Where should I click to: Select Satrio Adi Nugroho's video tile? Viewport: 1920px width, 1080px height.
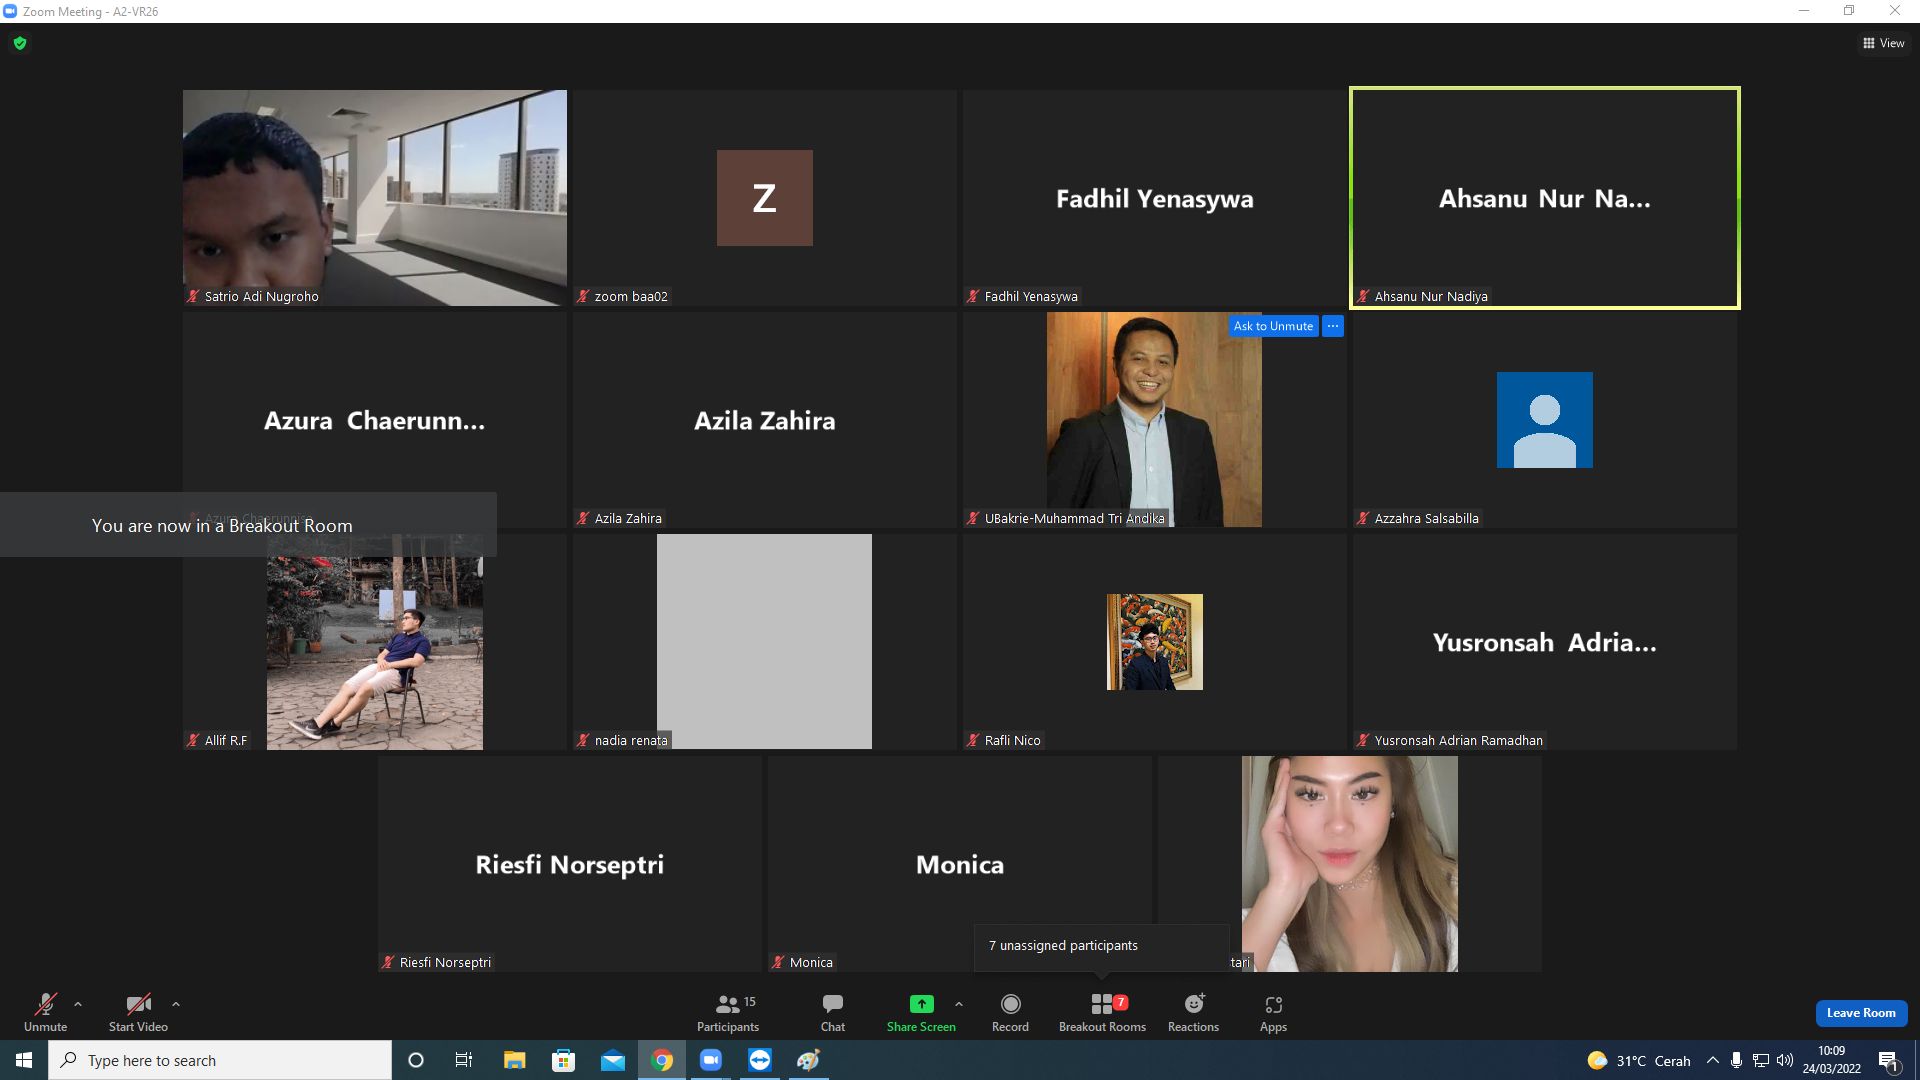tap(375, 198)
